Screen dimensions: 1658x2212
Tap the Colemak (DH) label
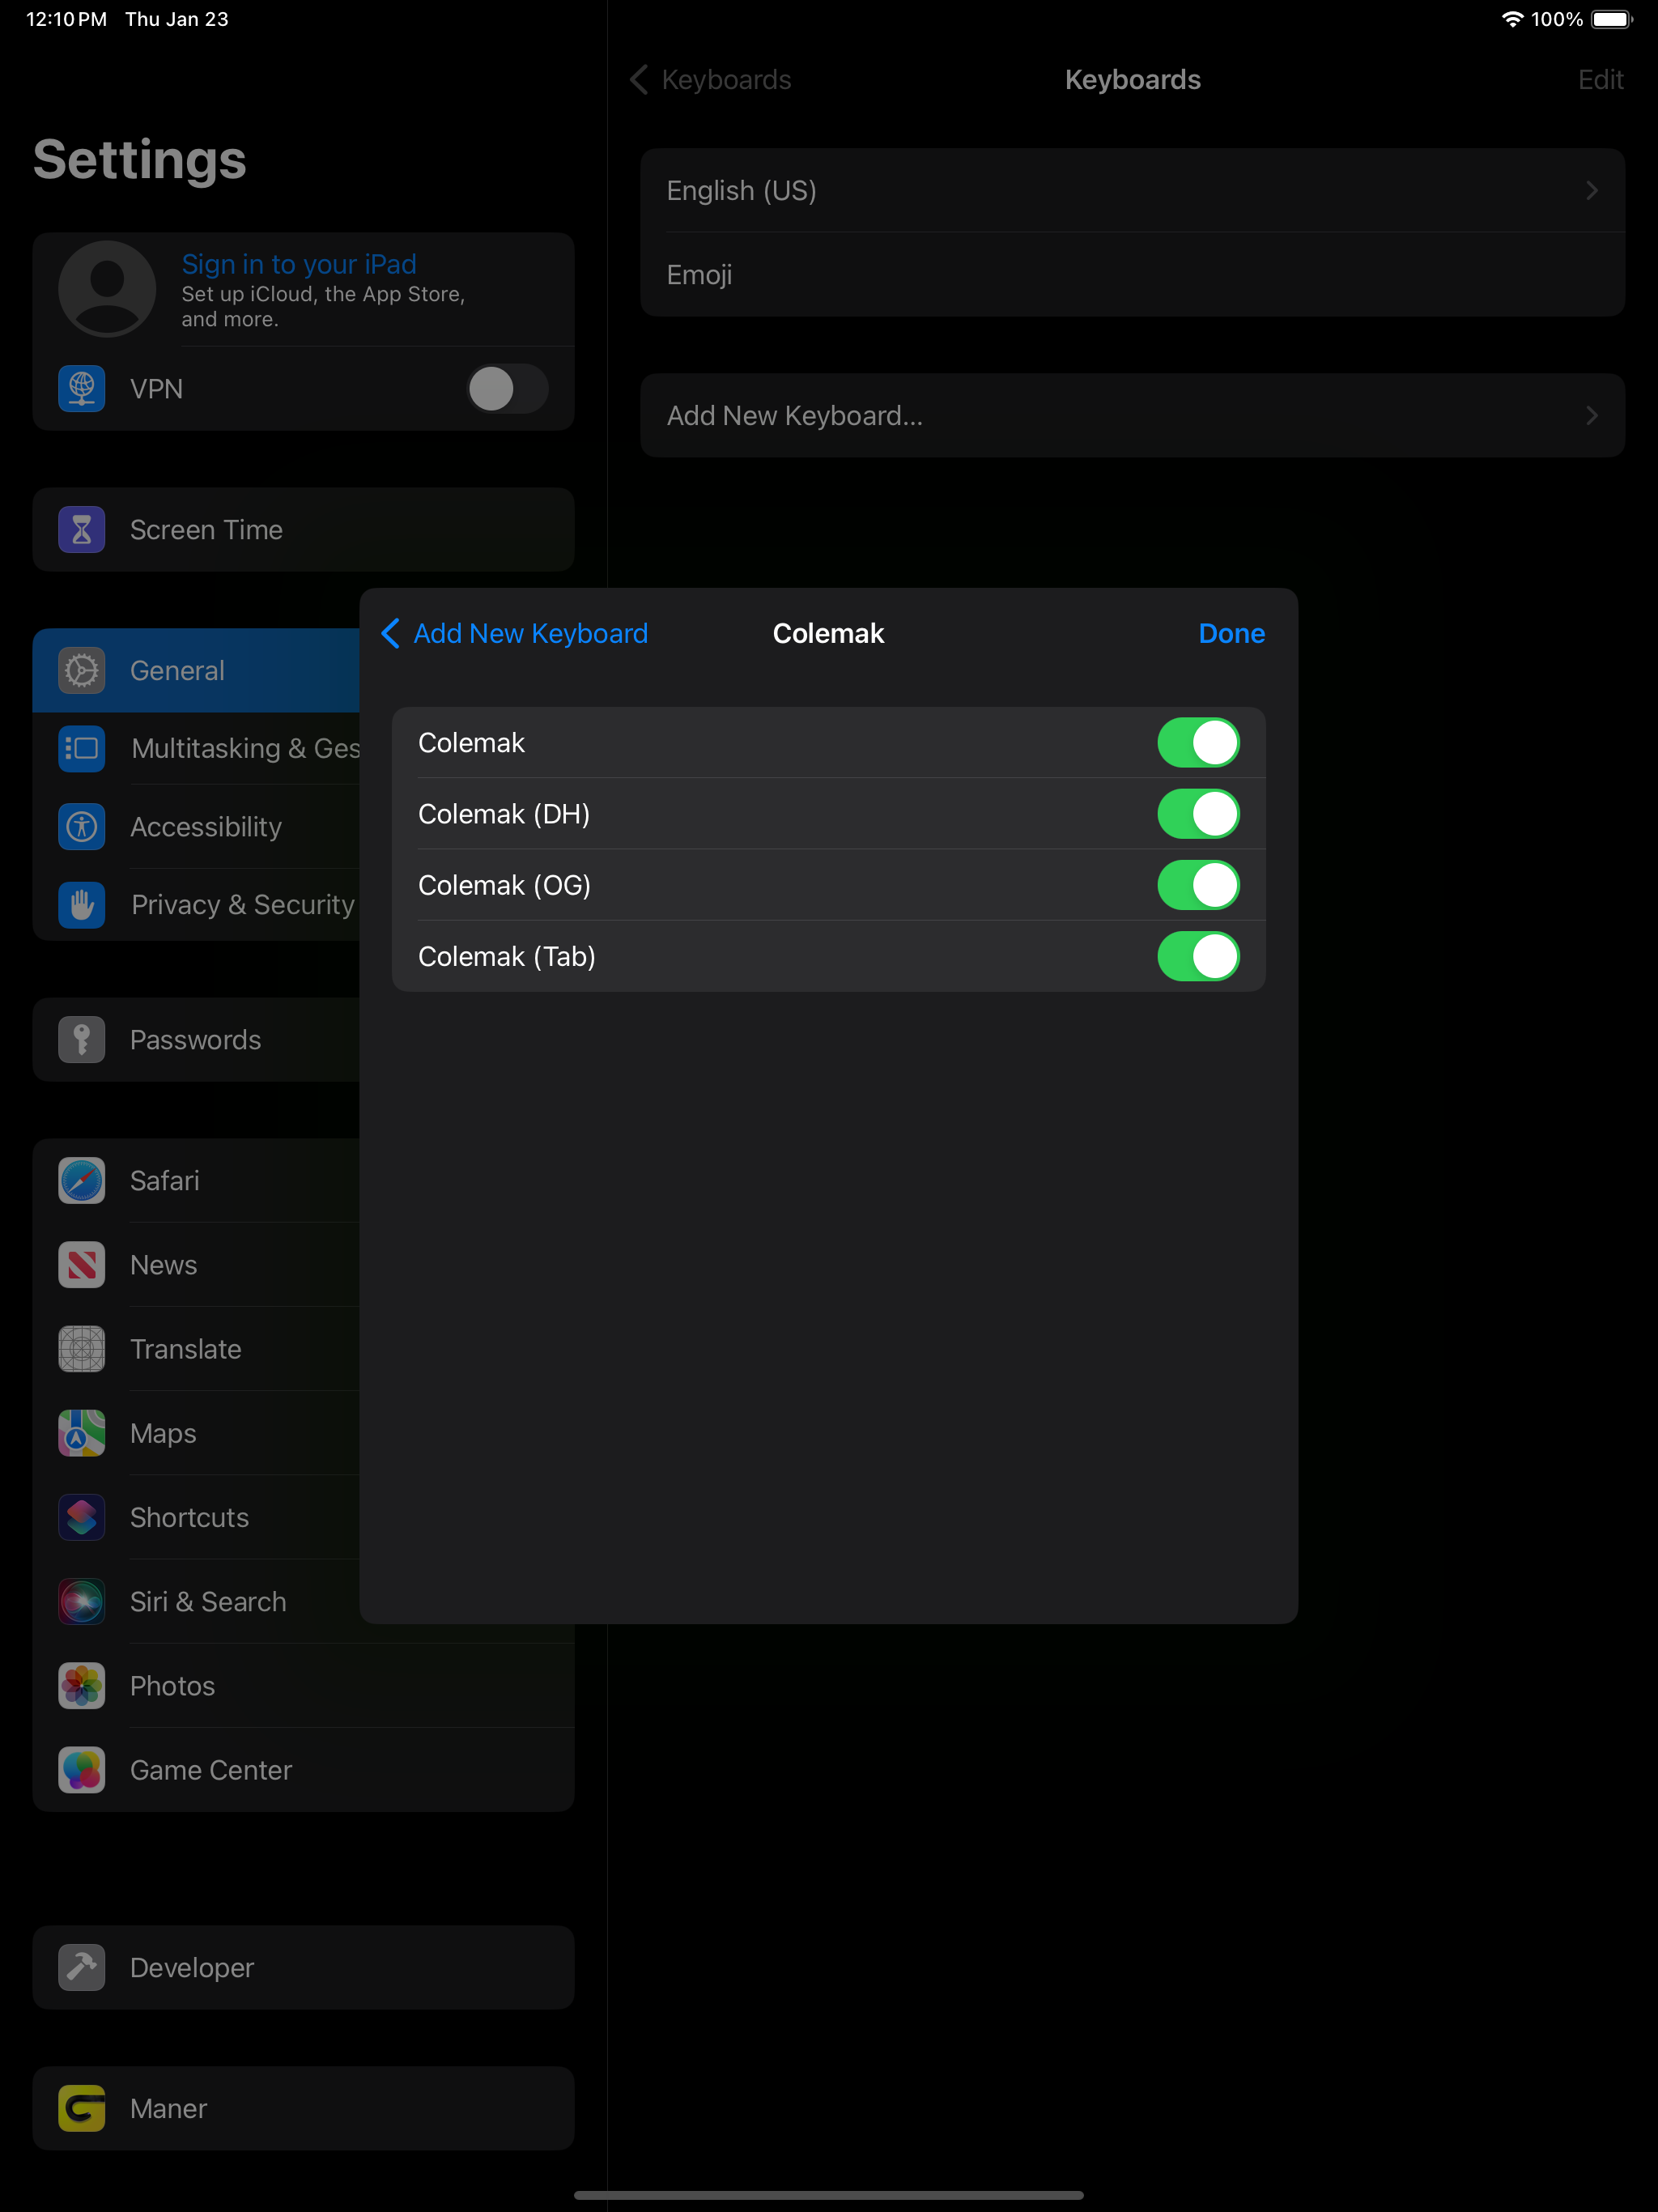(x=504, y=814)
